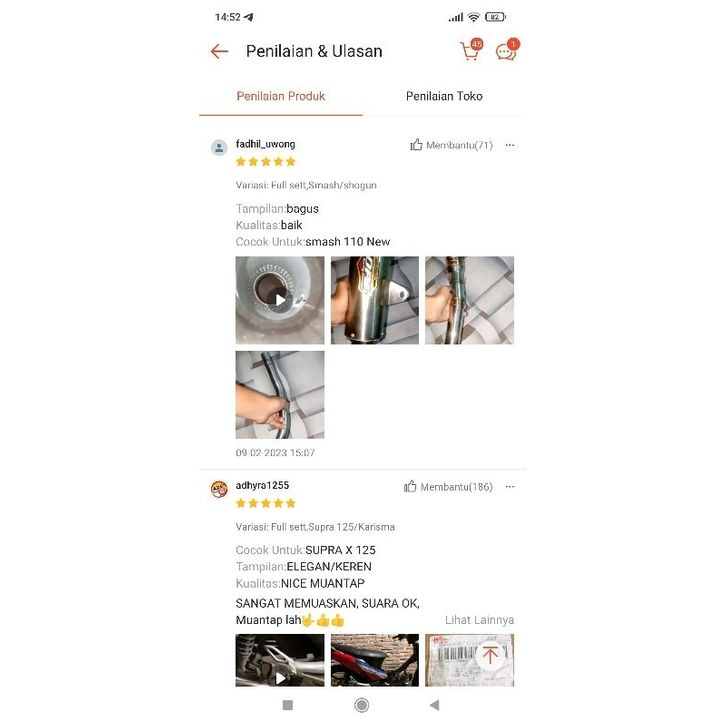Play fadhil_uwong's exhaust pipe video

(280, 300)
